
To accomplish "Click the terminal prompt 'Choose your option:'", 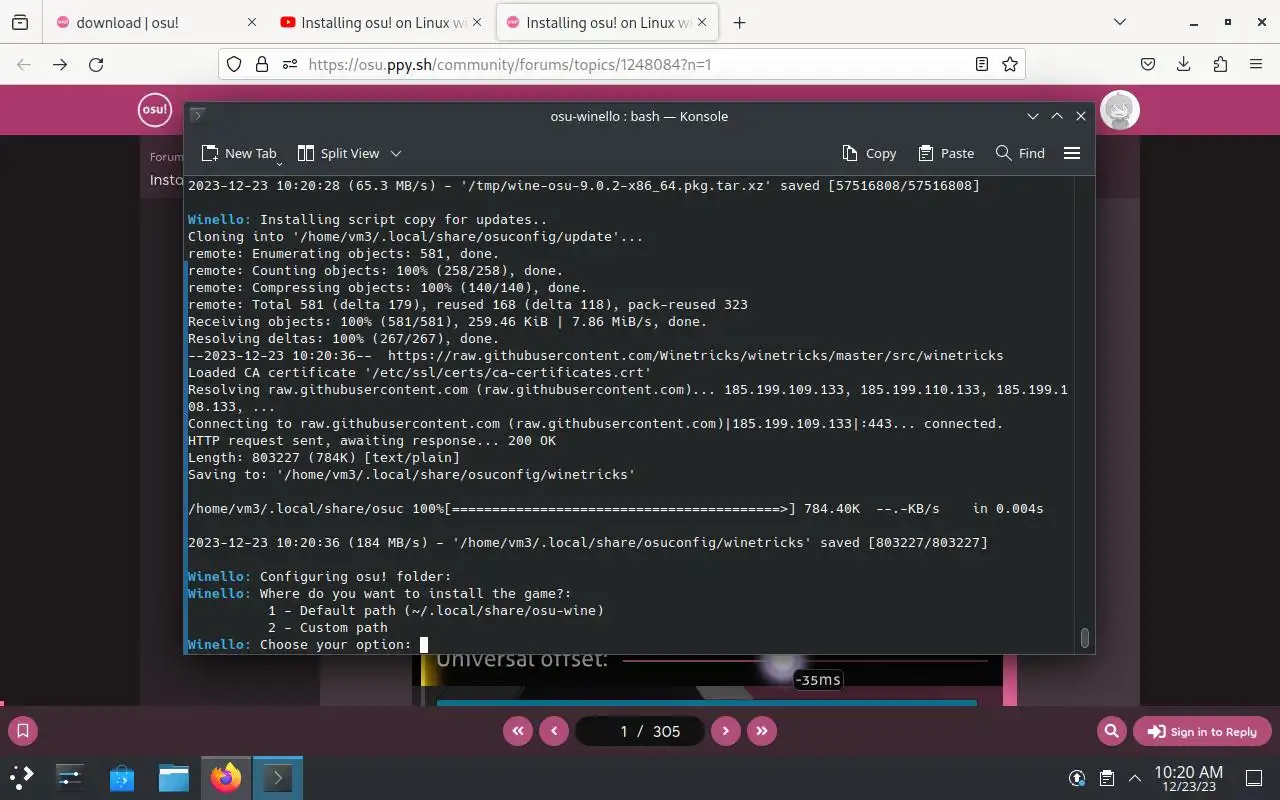I will pyautogui.click(x=336, y=644).
